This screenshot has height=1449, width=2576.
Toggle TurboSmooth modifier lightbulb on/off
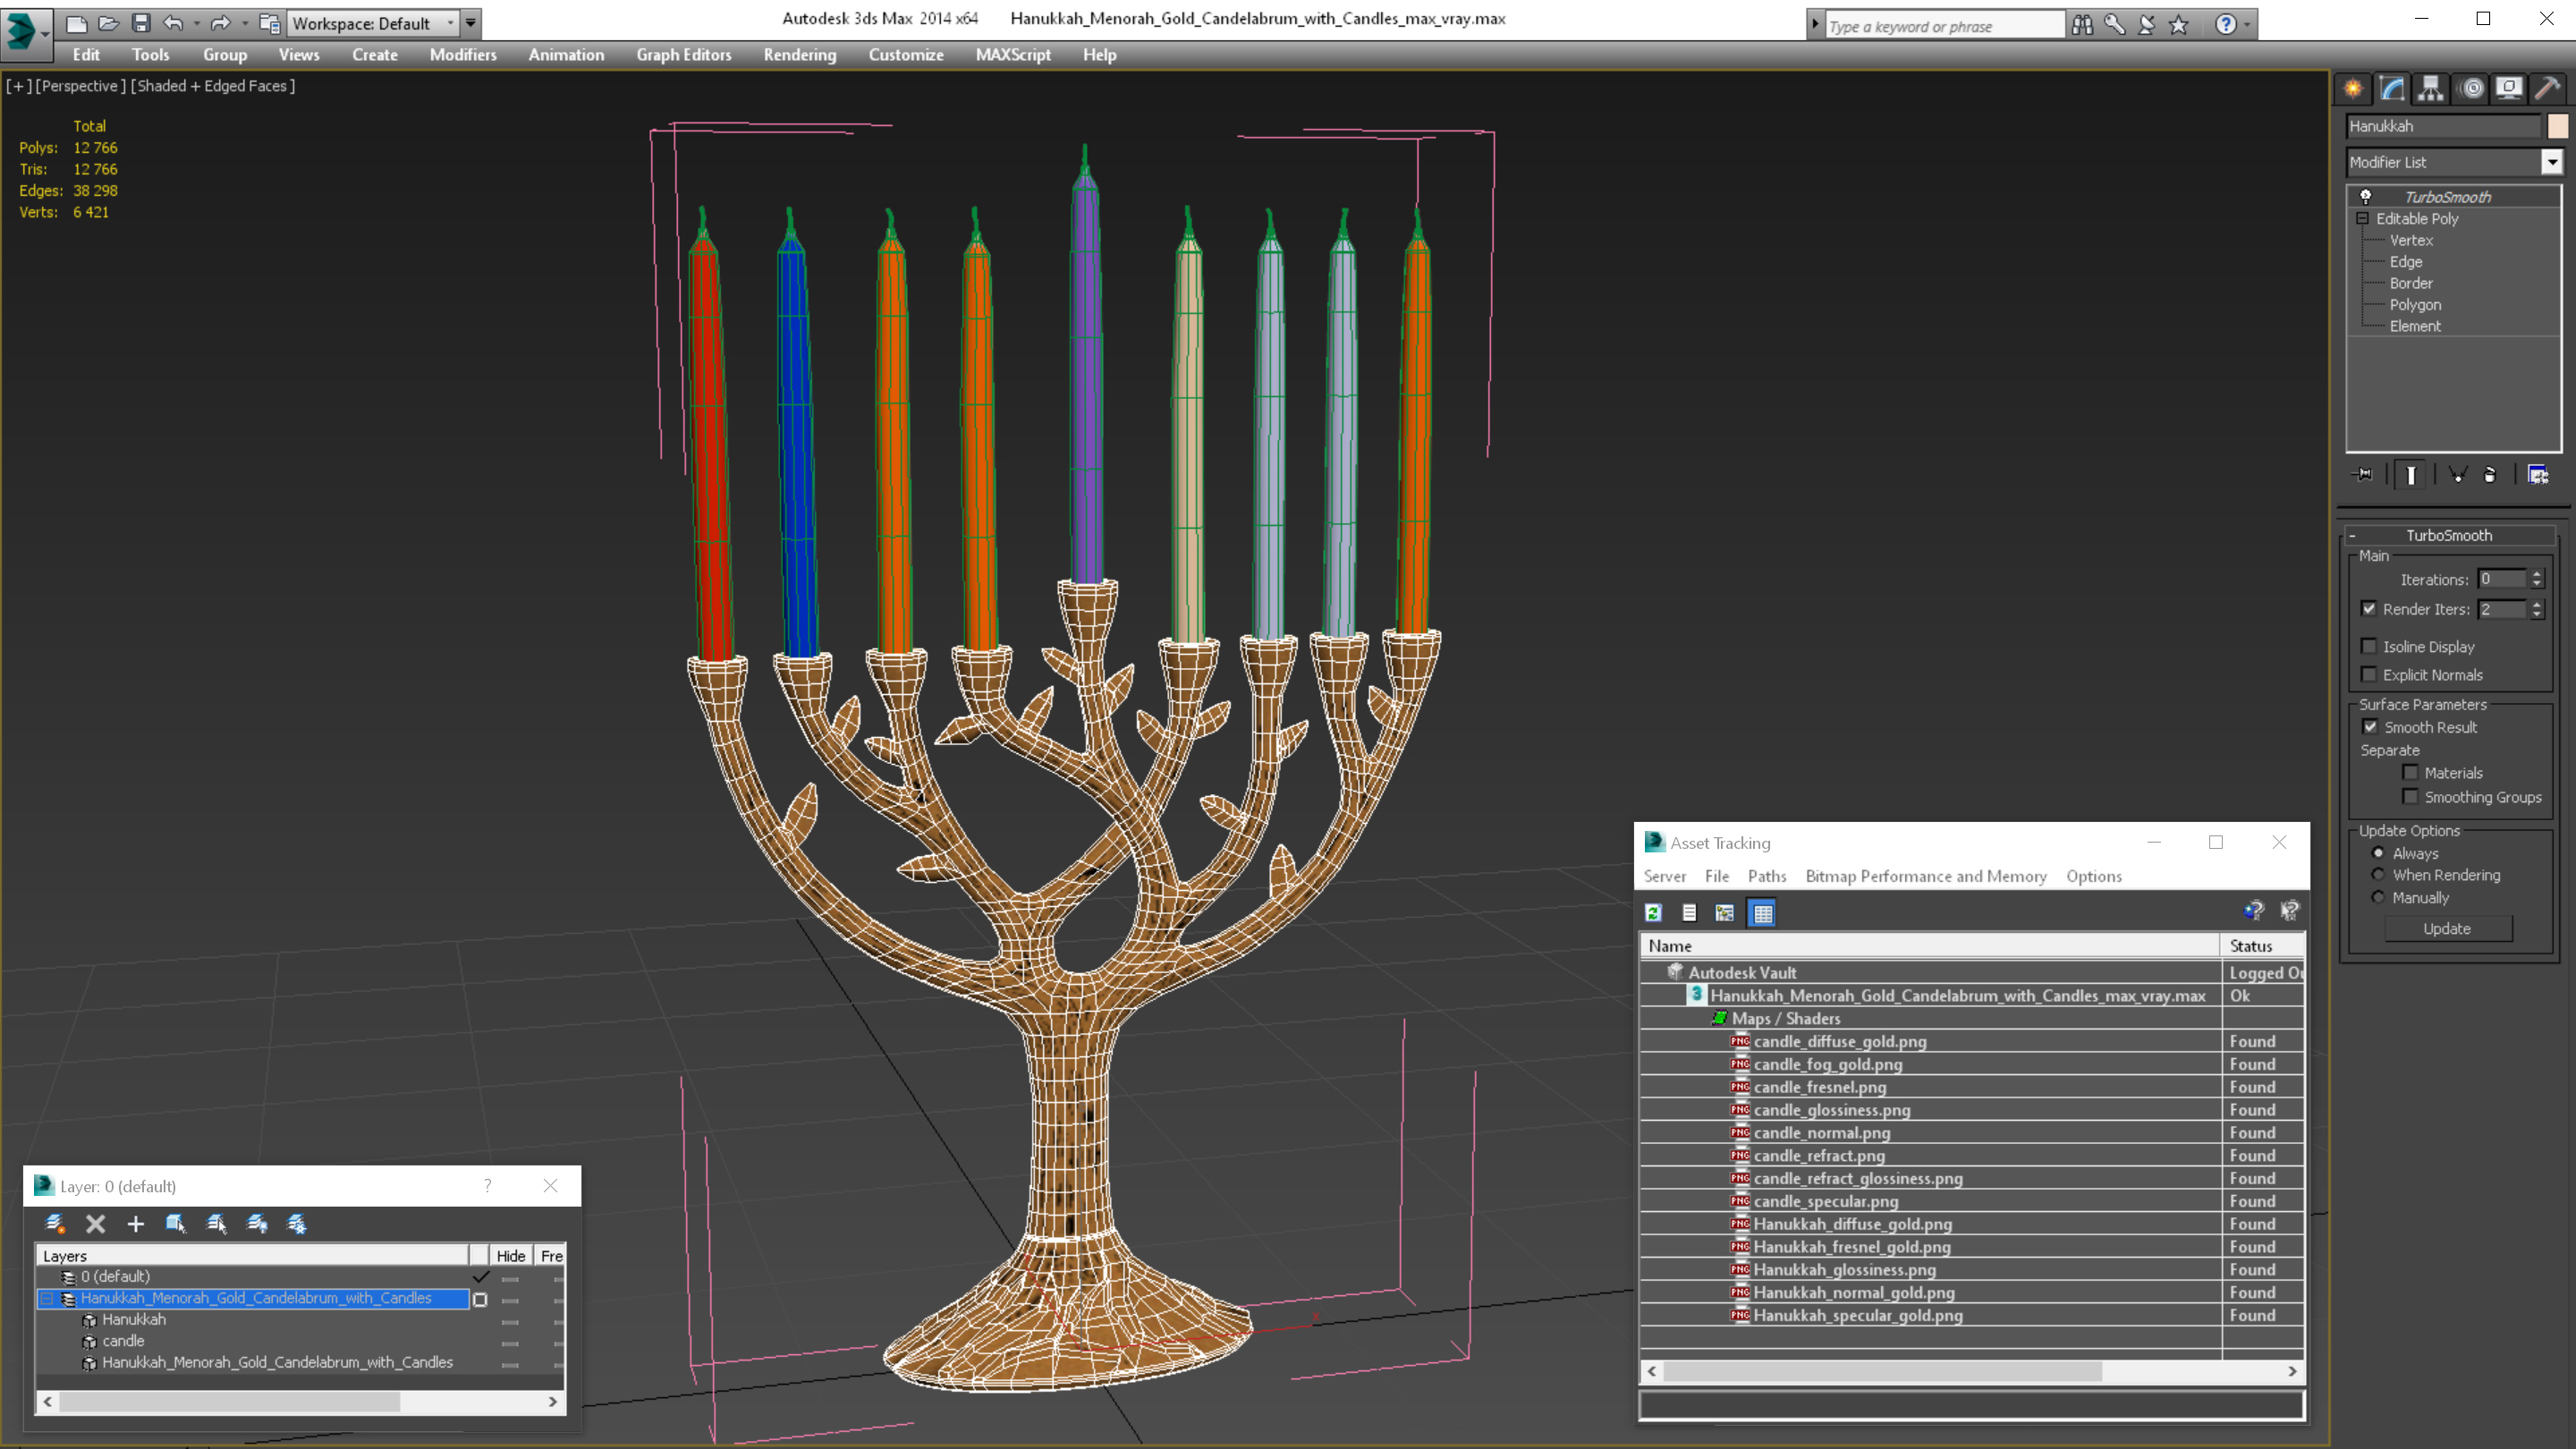click(2366, 197)
